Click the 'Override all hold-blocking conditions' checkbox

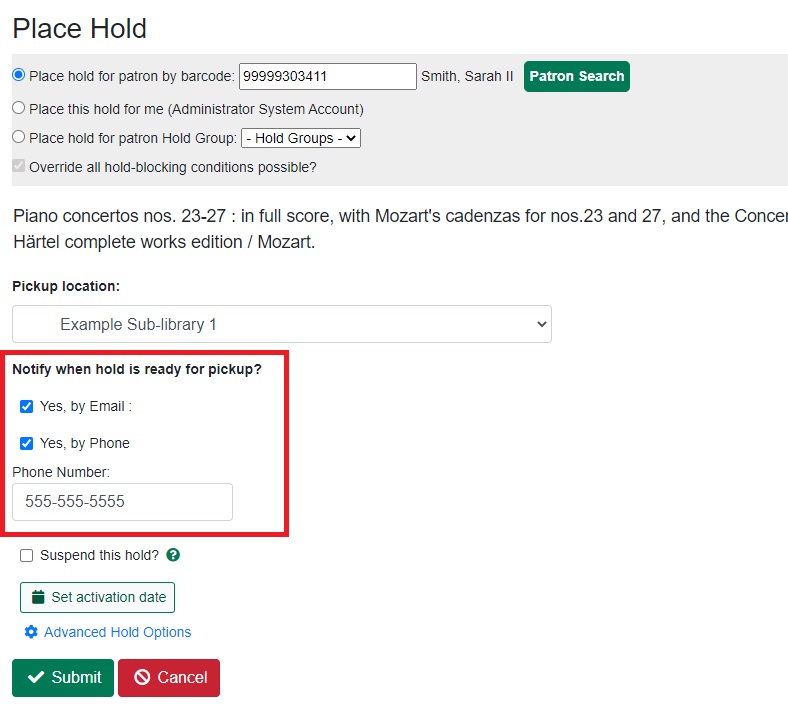[x=18, y=166]
